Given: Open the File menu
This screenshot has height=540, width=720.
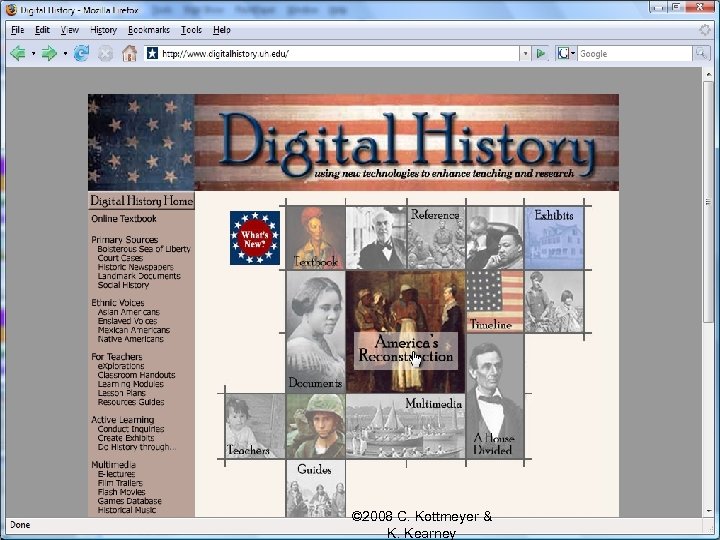Looking at the screenshot, I should (17, 30).
